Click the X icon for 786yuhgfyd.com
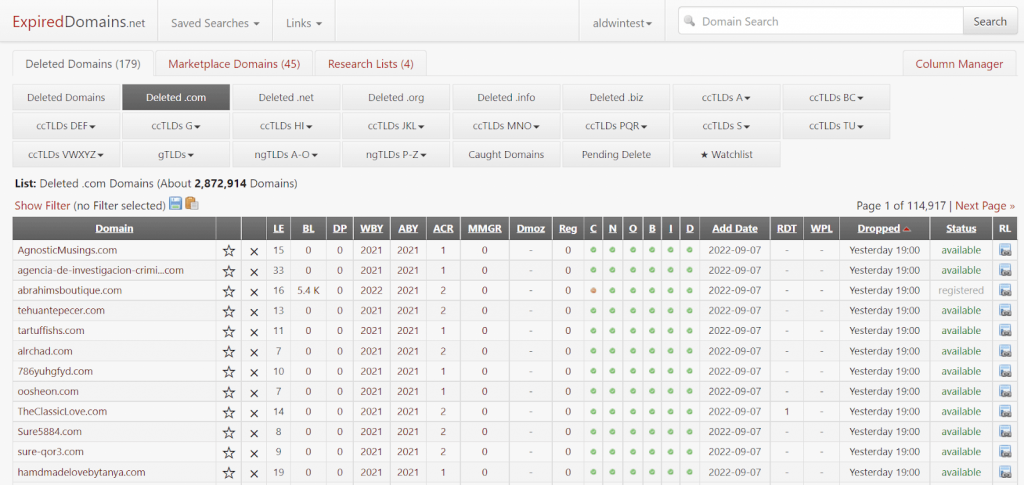 (x=254, y=372)
